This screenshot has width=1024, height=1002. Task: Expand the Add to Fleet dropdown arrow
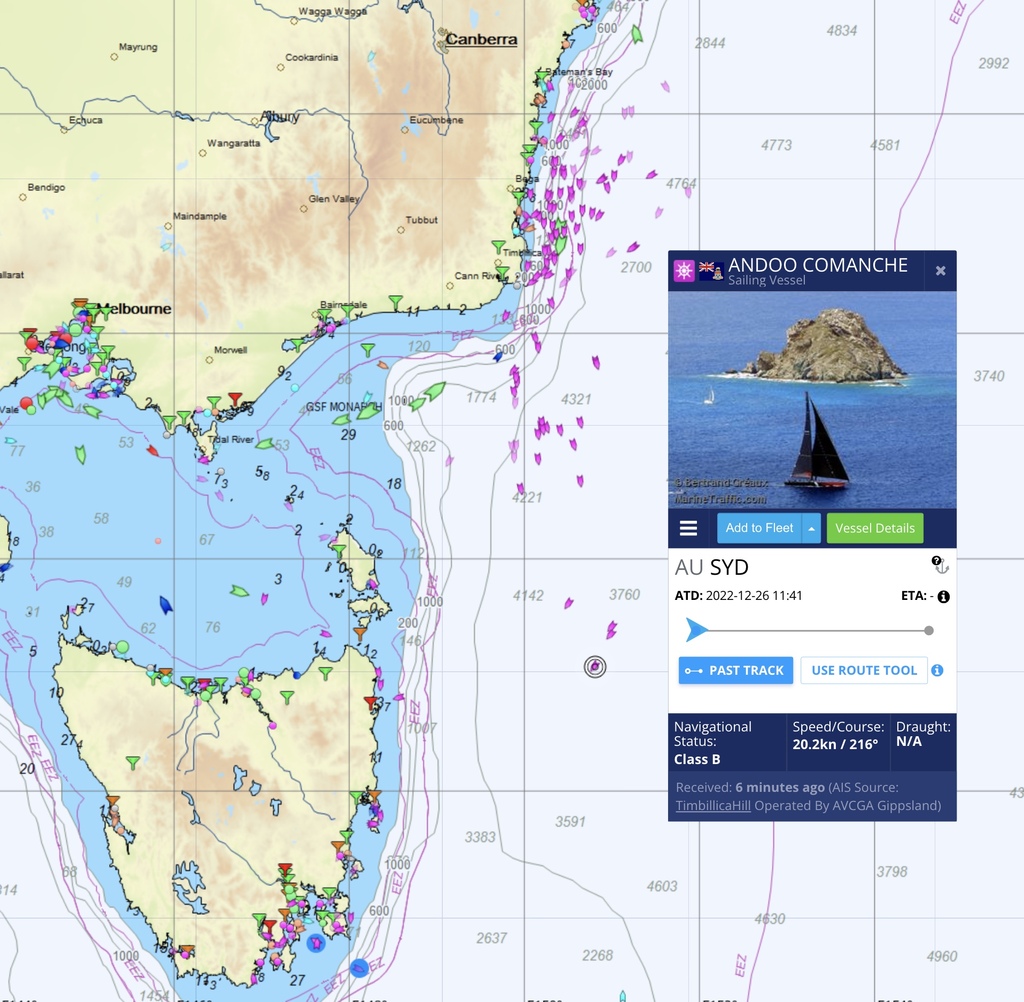point(811,528)
